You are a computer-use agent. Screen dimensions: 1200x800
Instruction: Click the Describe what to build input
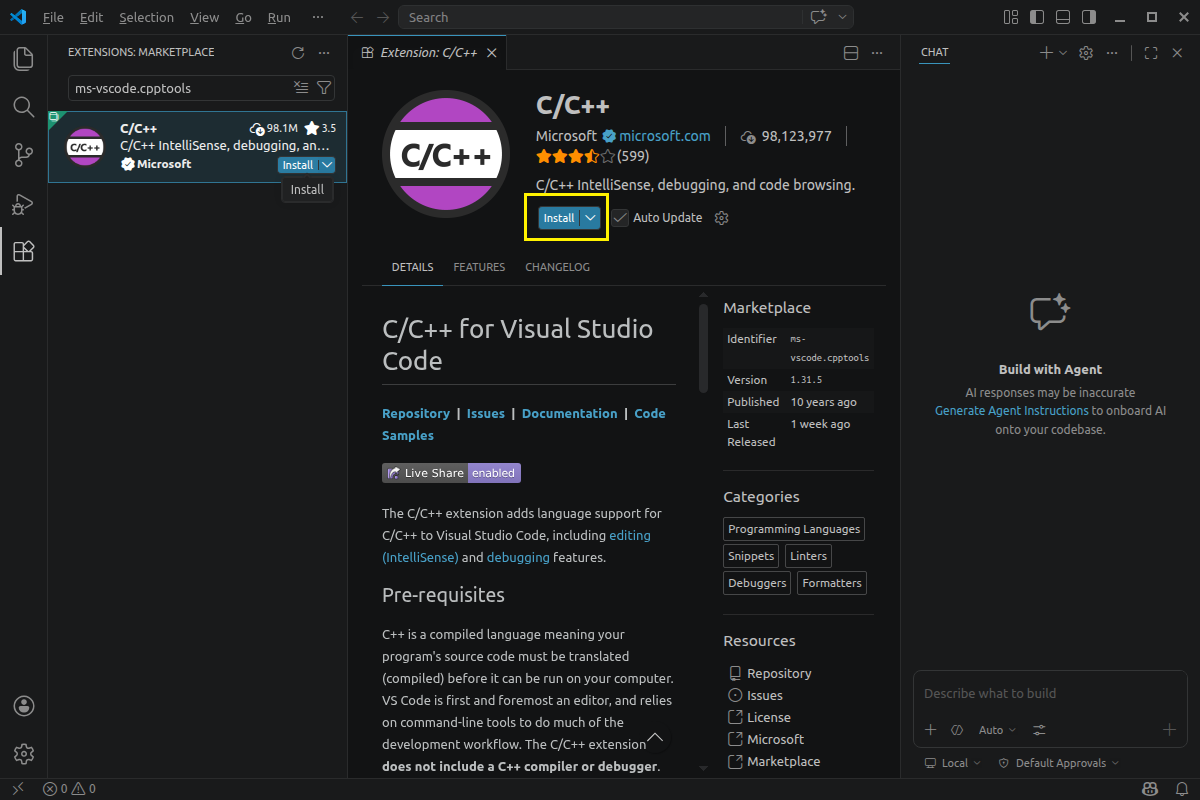[1050, 693]
